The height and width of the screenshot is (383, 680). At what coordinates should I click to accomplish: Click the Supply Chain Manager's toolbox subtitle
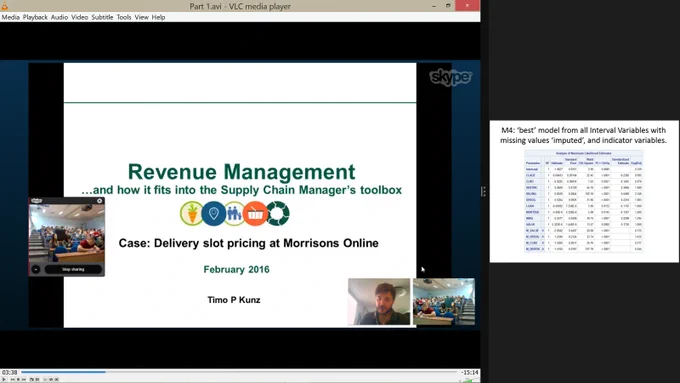[x=241, y=190]
